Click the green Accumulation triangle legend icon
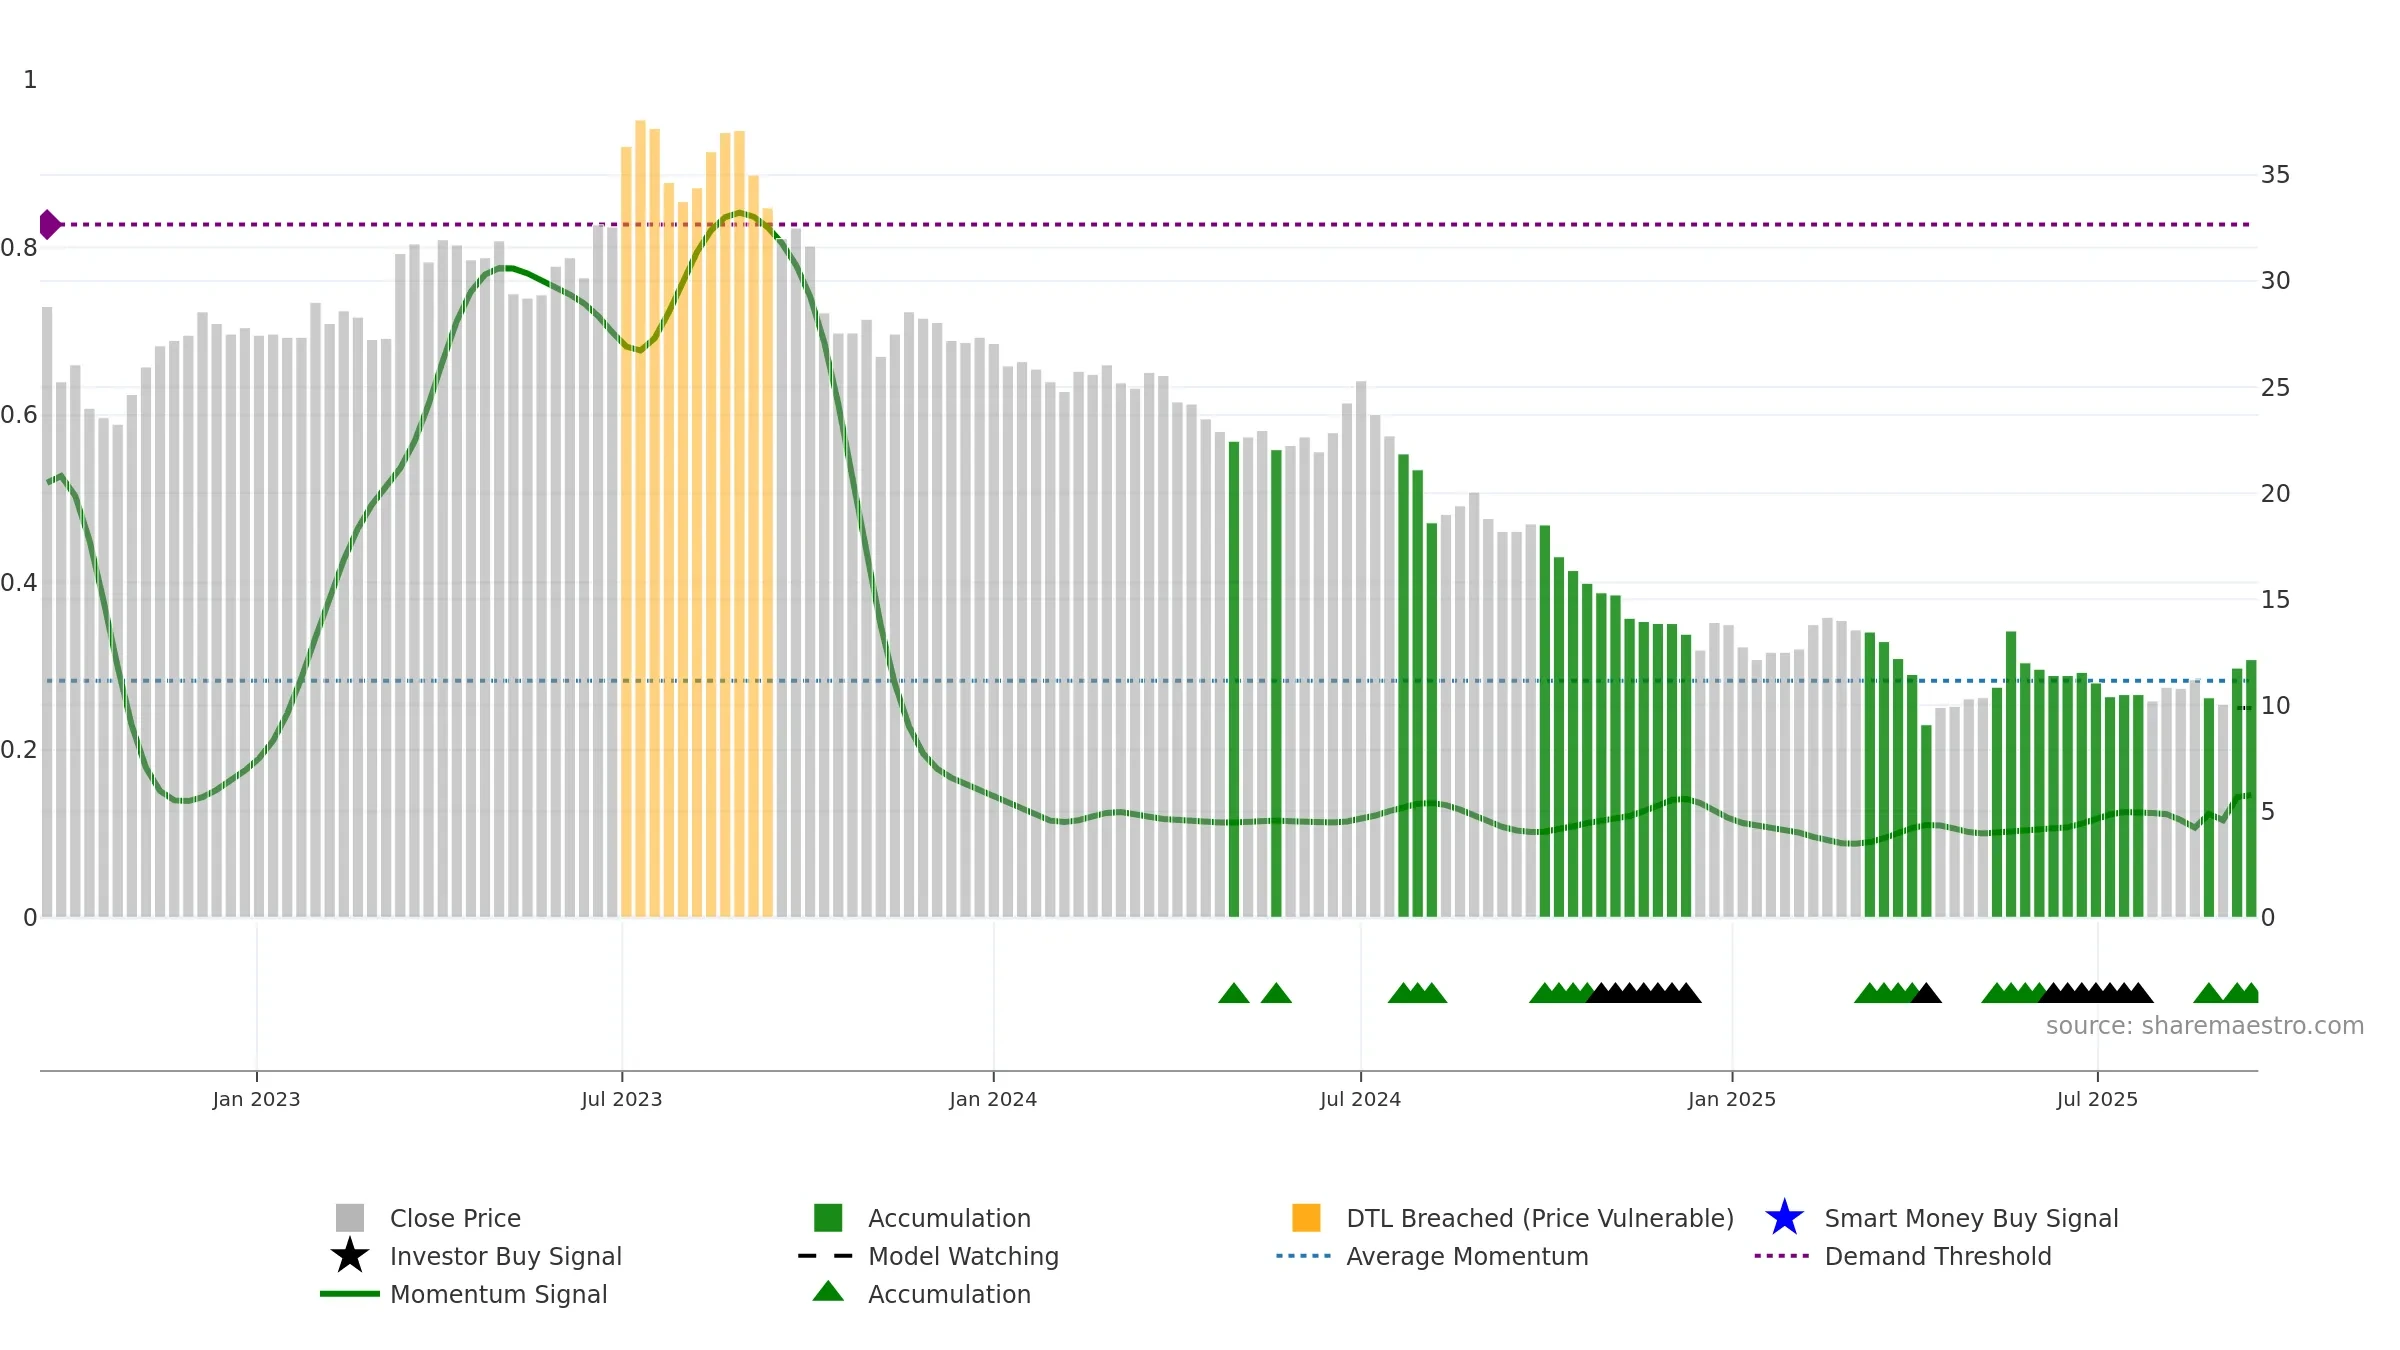The height and width of the screenshot is (1350, 2400). [x=828, y=1291]
